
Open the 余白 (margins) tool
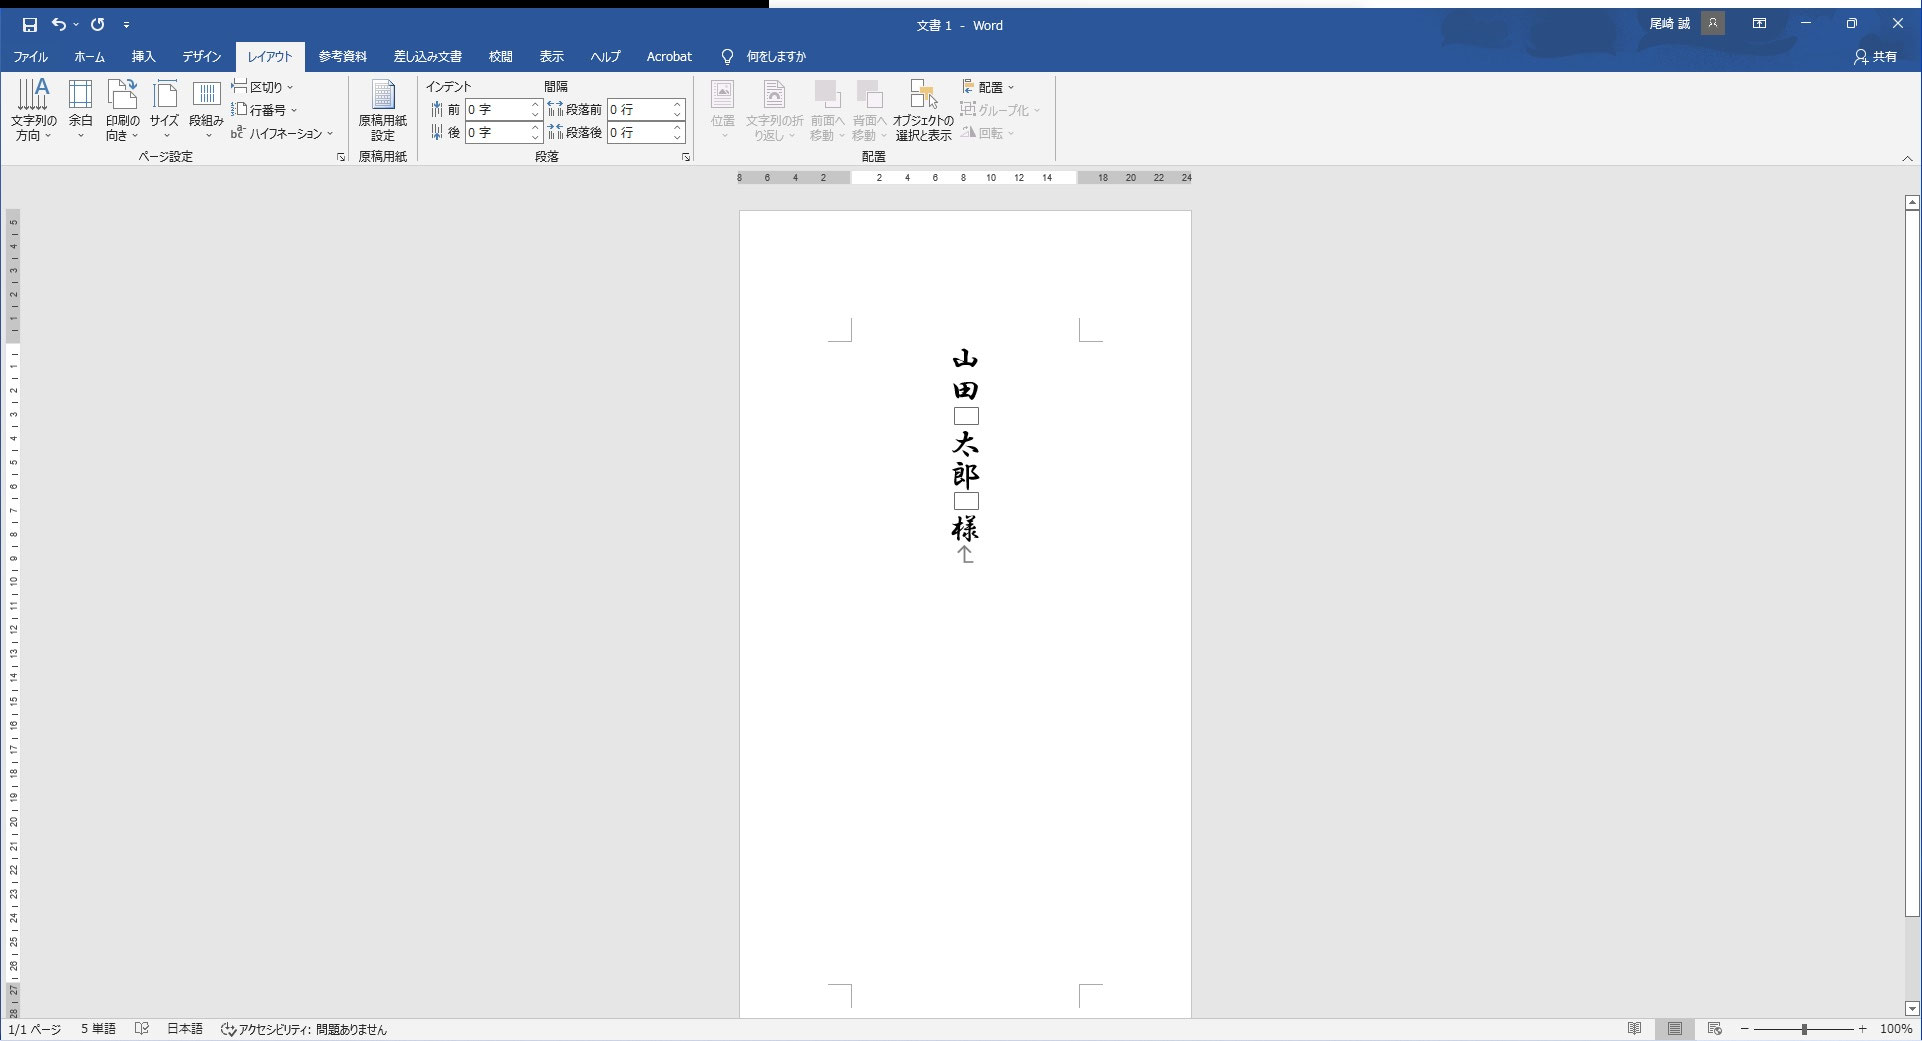coord(81,108)
